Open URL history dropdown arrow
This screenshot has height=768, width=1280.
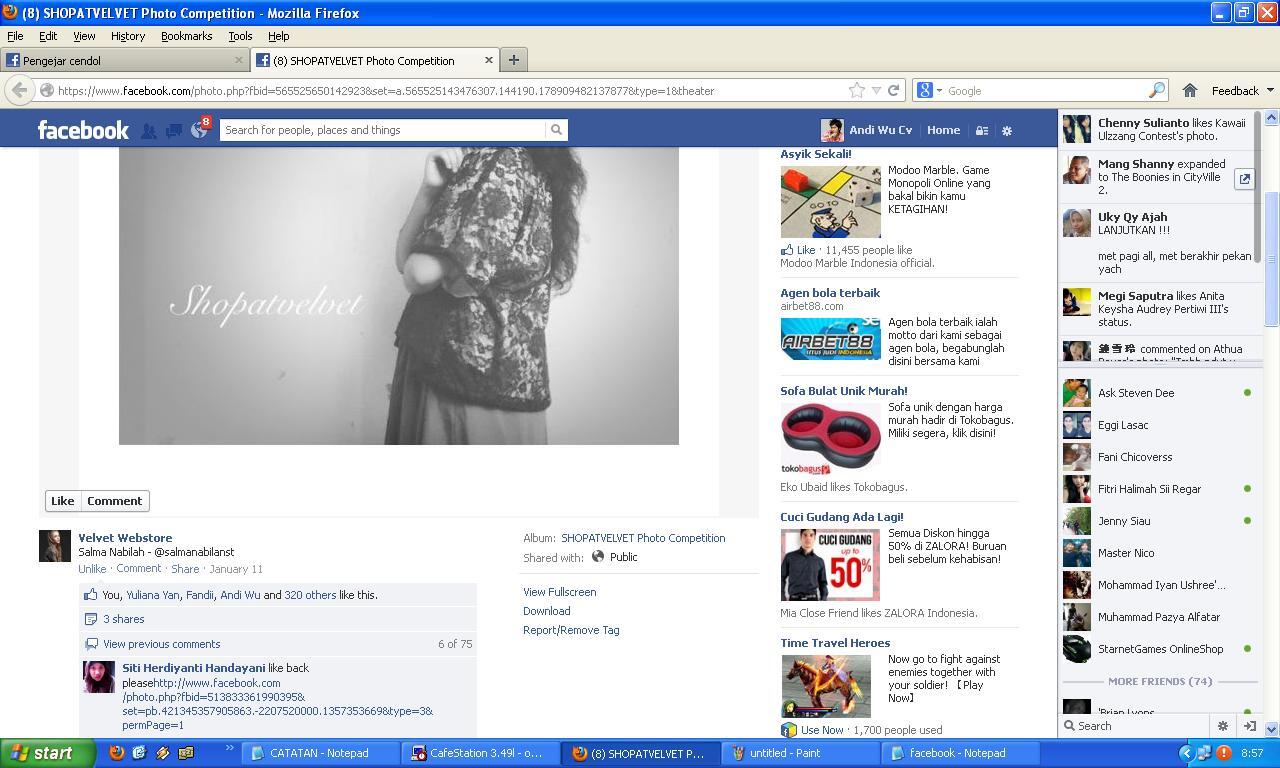(876, 90)
